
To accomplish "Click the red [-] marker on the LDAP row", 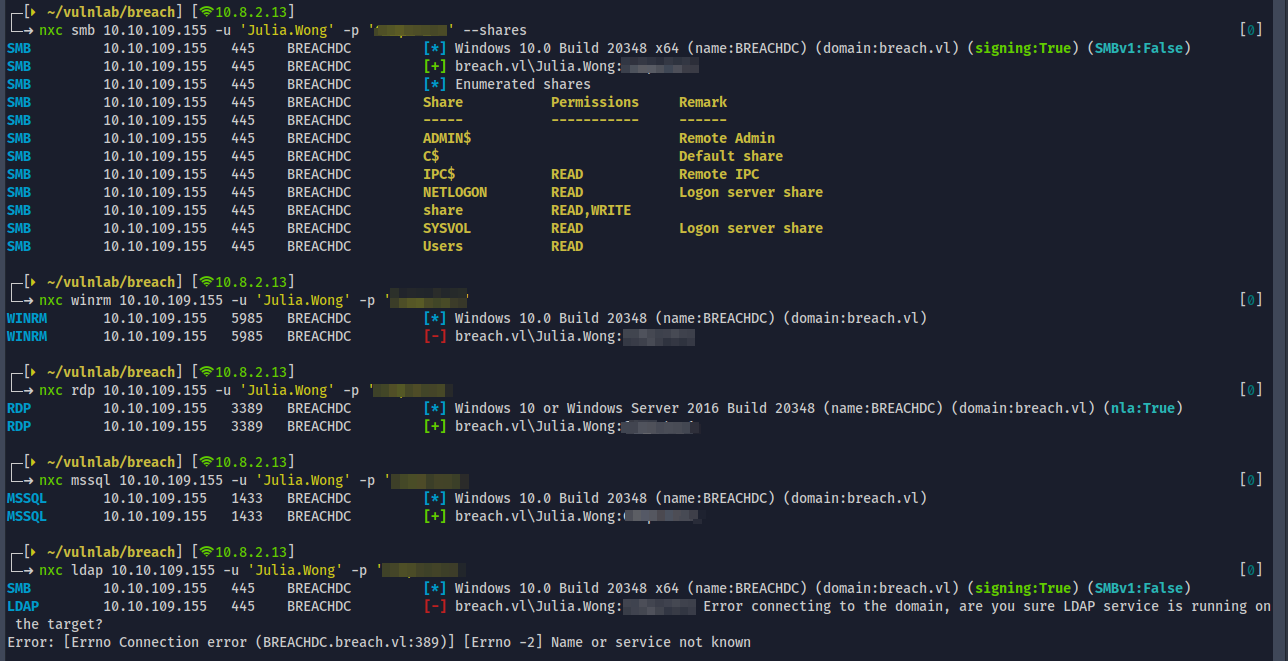I will 435,606.
